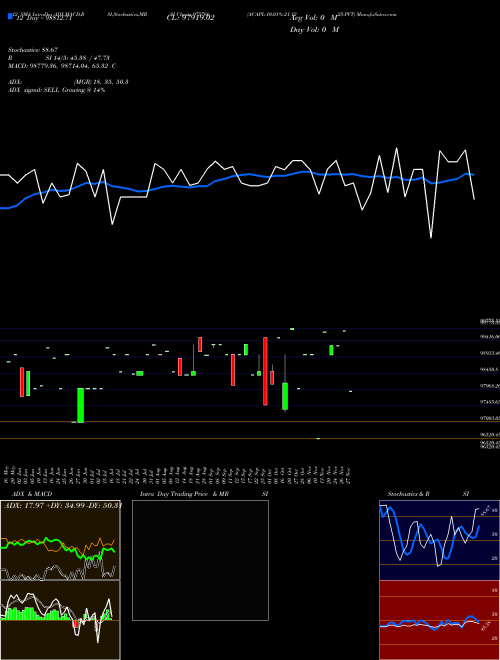Click the 'Stochastics: 88.67' reading
Image resolution: width=500 pixels, height=660 pixels.
pyautogui.click(x=33, y=50)
